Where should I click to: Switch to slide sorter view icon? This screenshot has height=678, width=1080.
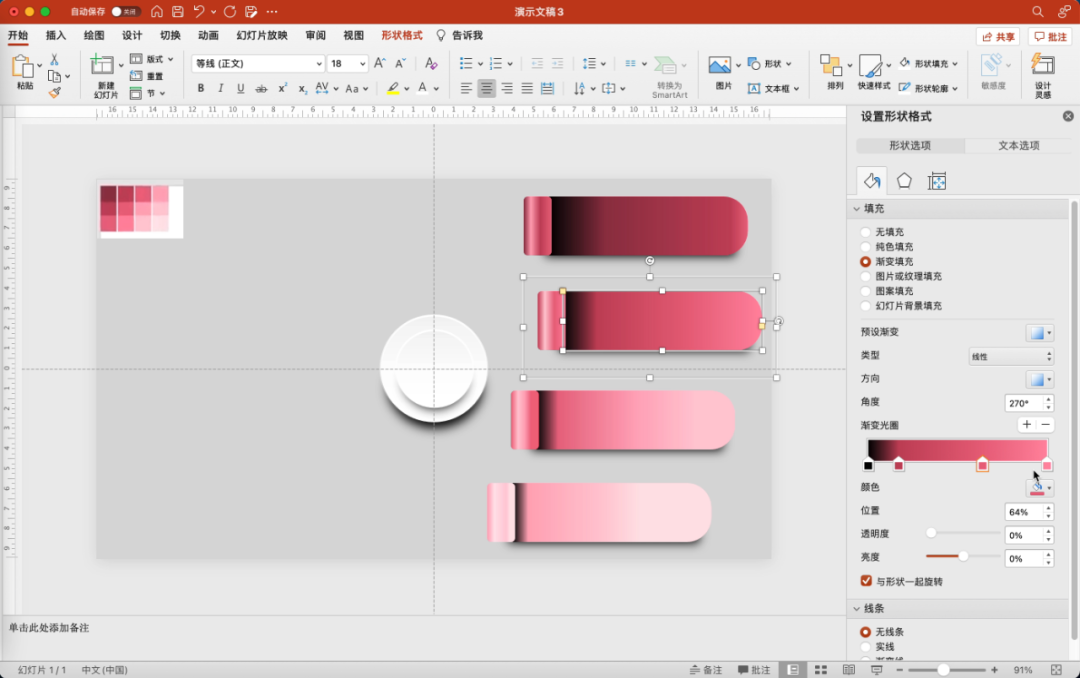tap(820, 670)
